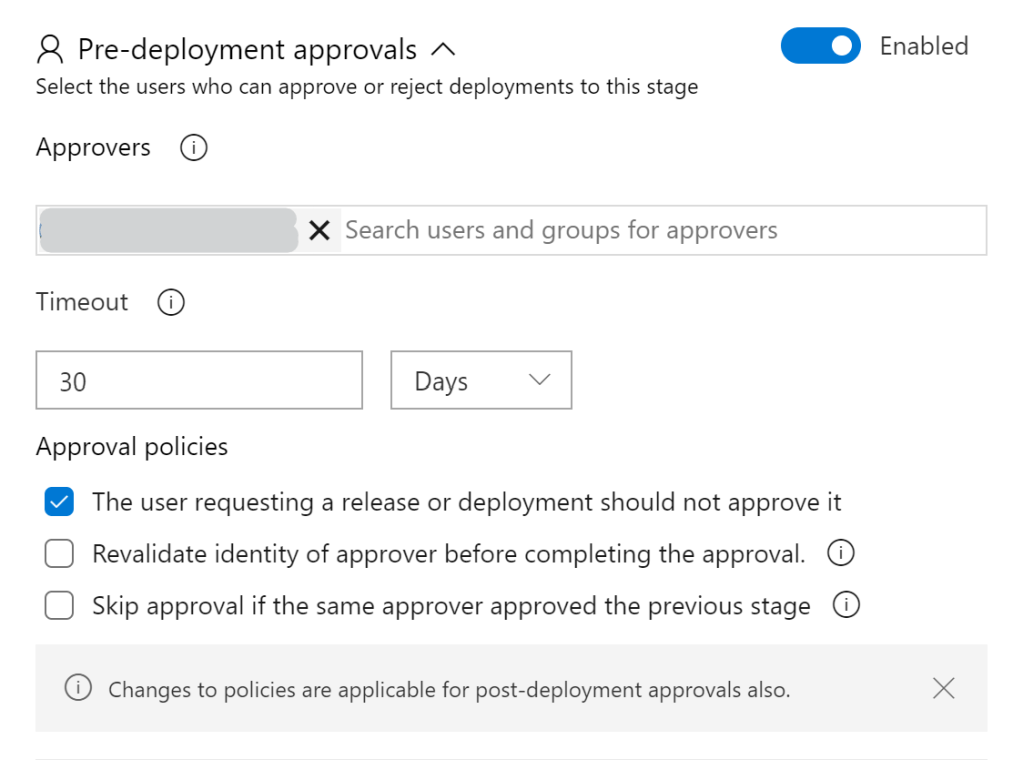Dismiss the policy changes notification banner
Viewport: 1023px width, 770px height.
click(943, 688)
